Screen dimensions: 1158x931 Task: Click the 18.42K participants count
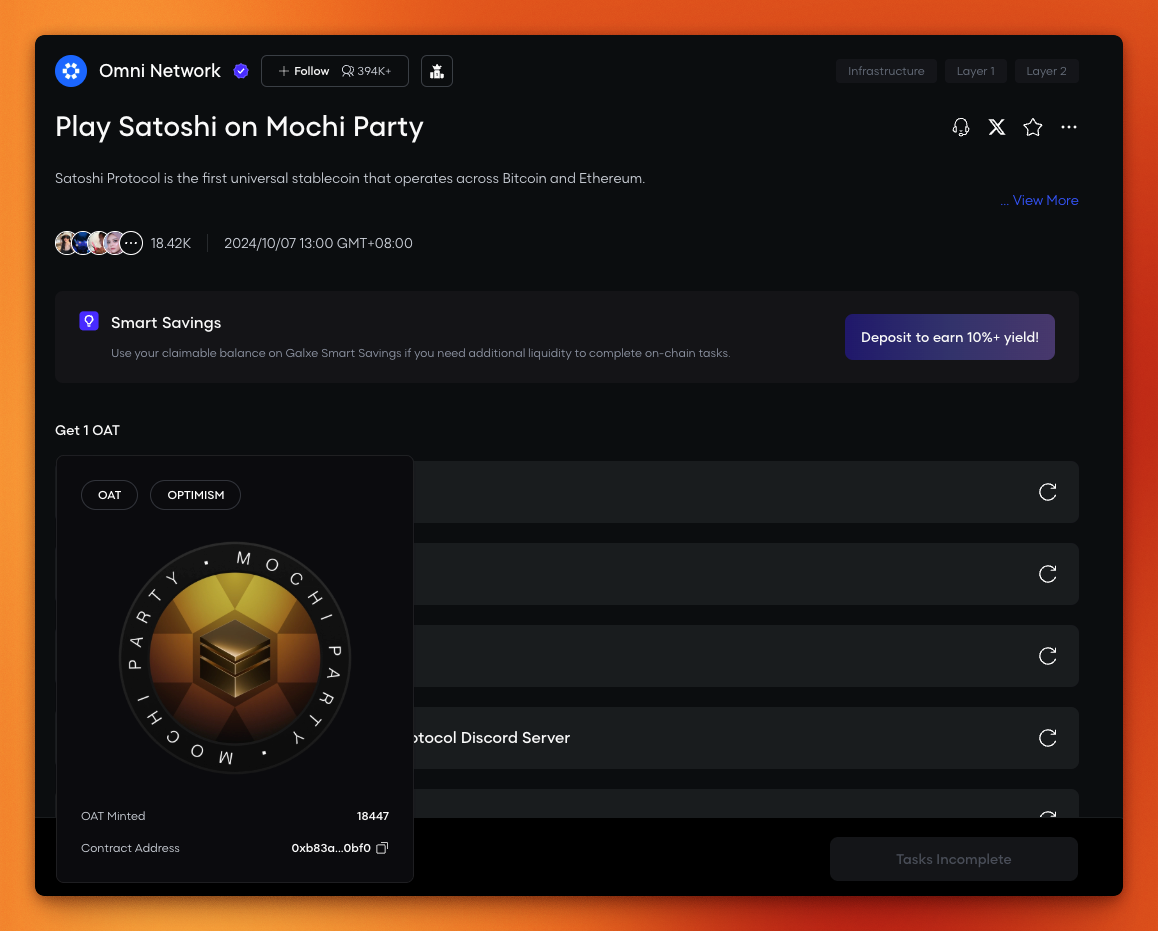point(171,243)
